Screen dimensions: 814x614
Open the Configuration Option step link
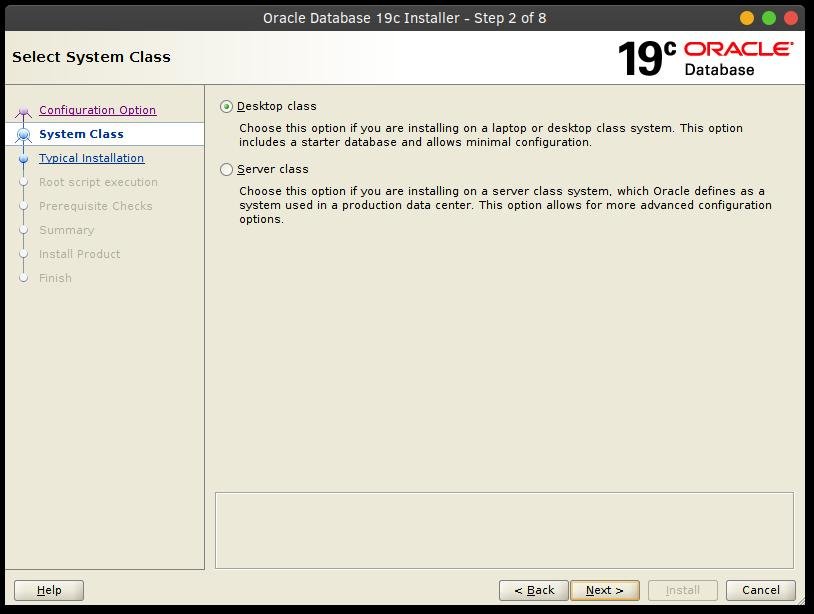point(98,110)
